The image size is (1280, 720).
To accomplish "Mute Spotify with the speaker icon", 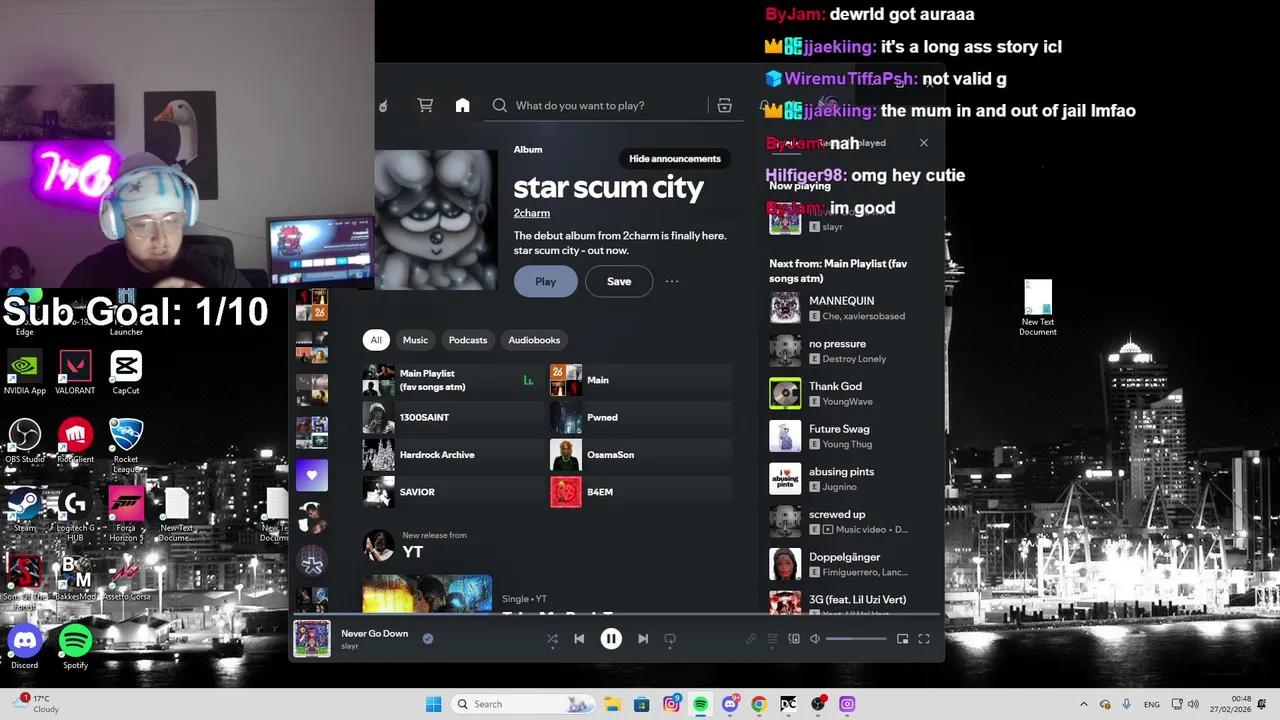I will pyautogui.click(x=815, y=639).
